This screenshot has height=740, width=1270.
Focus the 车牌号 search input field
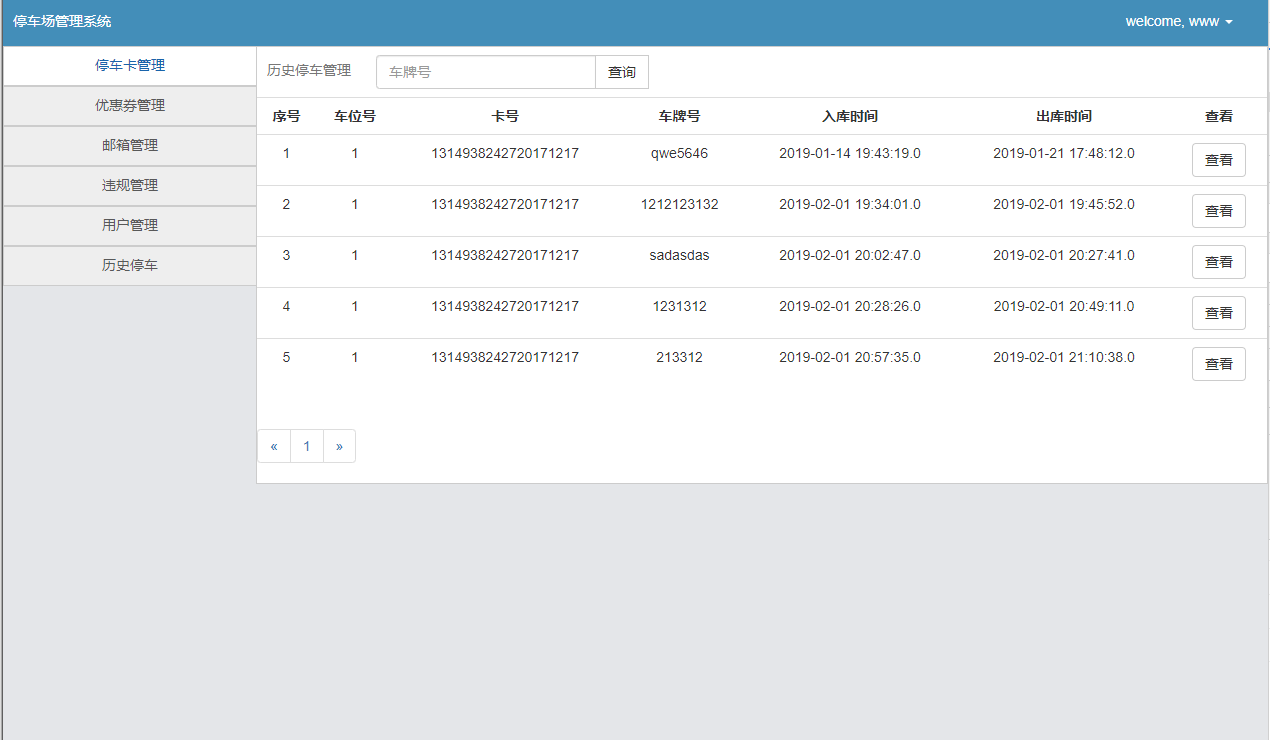coord(486,72)
